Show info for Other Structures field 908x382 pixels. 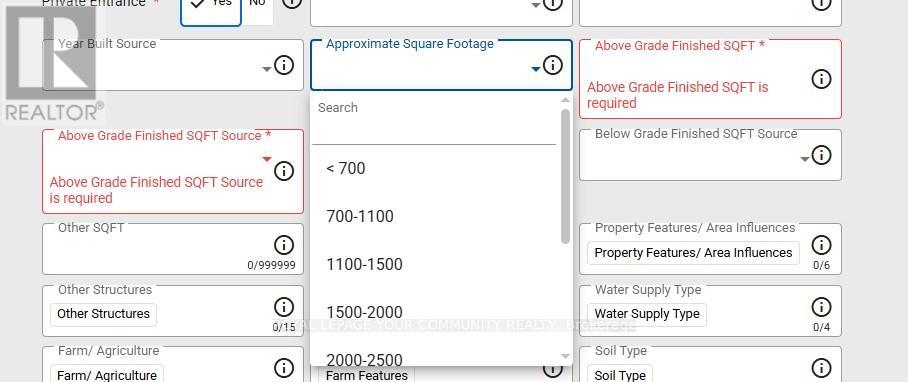click(x=283, y=307)
